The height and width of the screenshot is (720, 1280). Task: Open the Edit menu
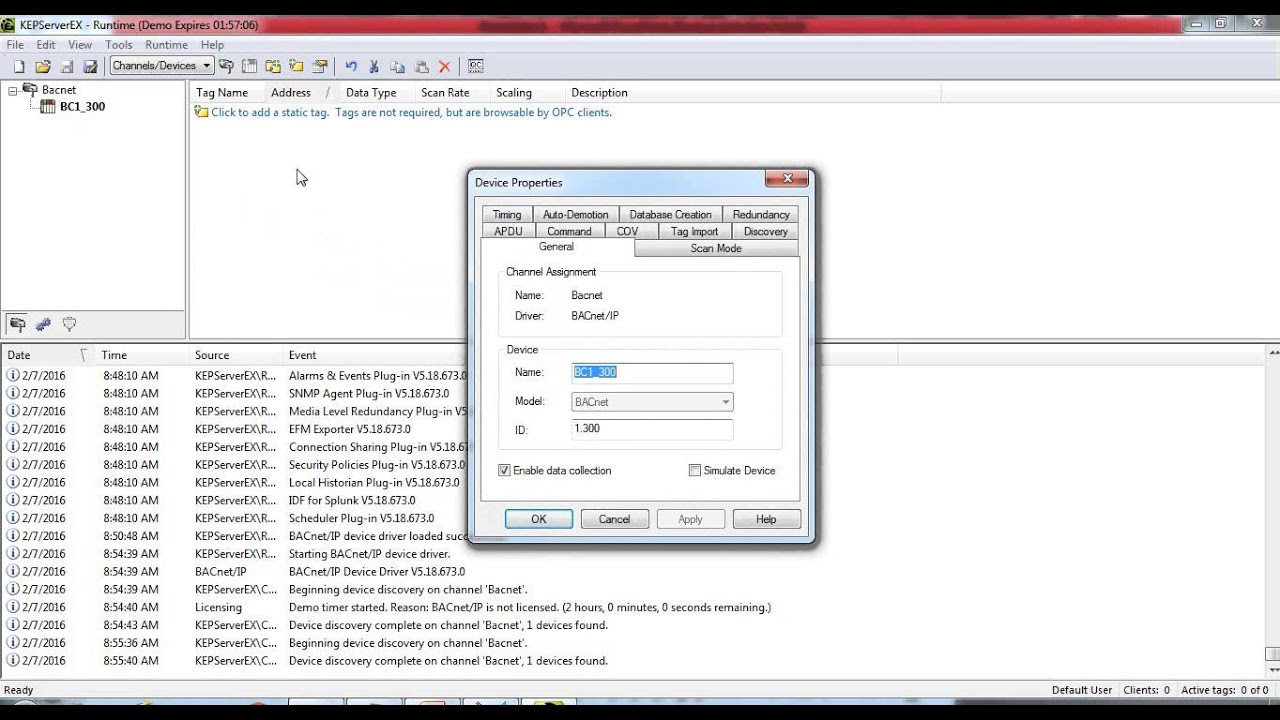(46, 45)
